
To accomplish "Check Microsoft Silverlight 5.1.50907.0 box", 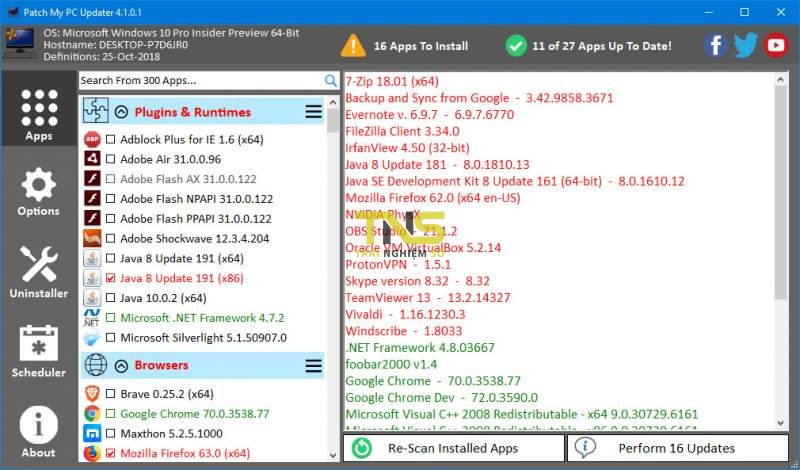I will coord(110,337).
